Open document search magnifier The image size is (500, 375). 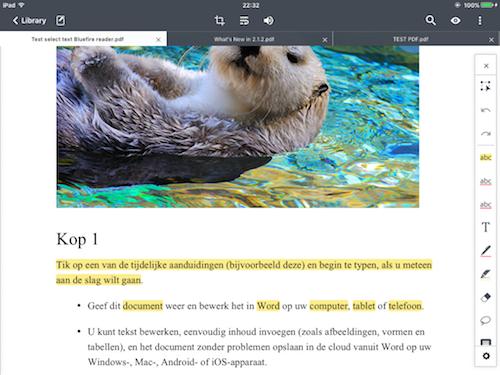click(430, 21)
